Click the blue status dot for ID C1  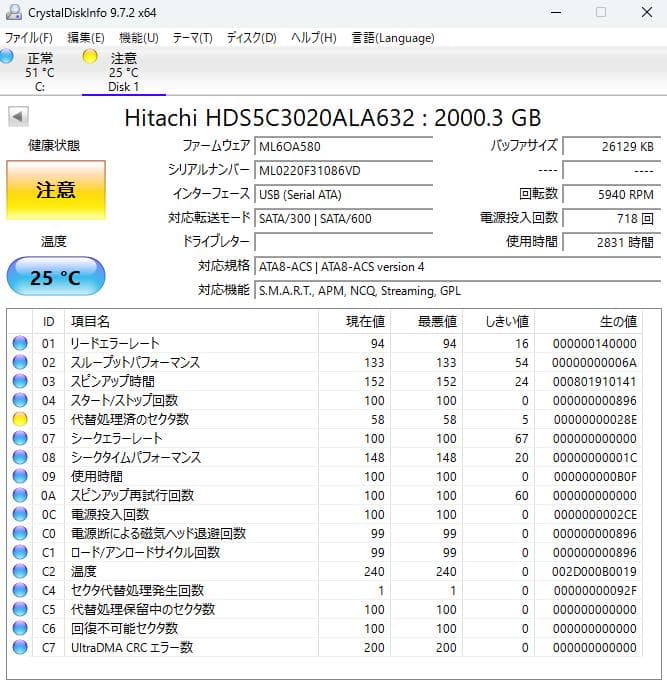[x=20, y=552]
